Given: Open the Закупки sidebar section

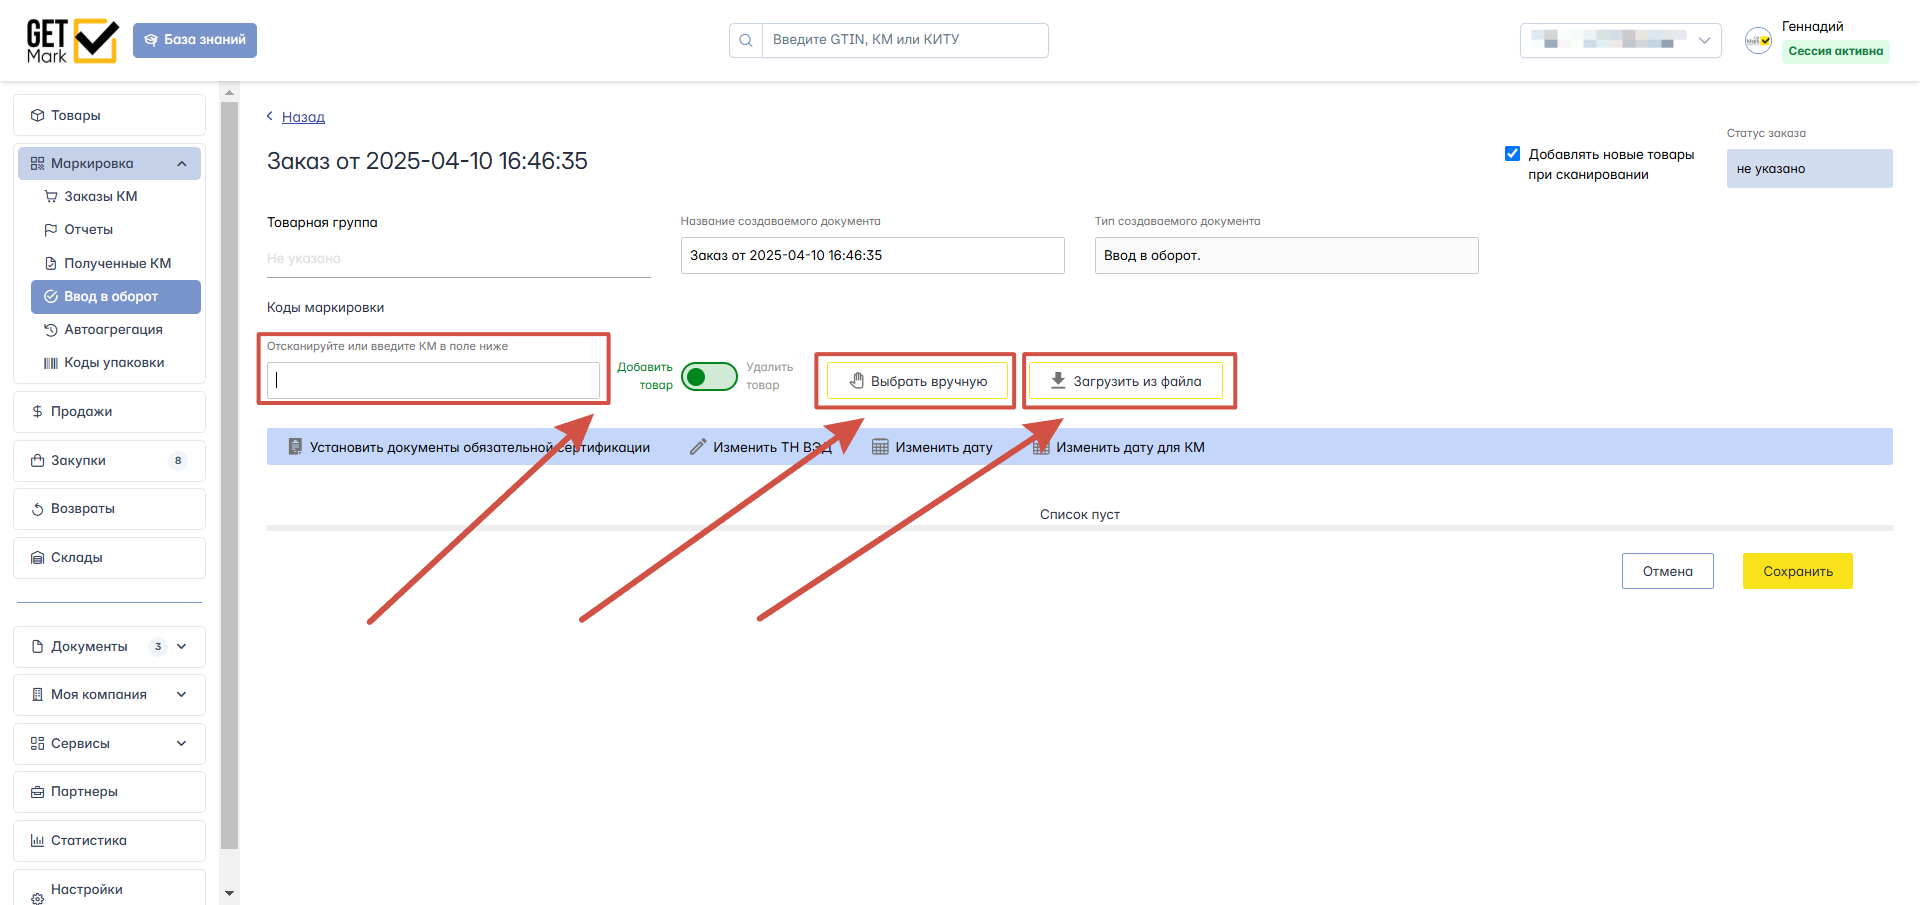Looking at the screenshot, I should [109, 460].
